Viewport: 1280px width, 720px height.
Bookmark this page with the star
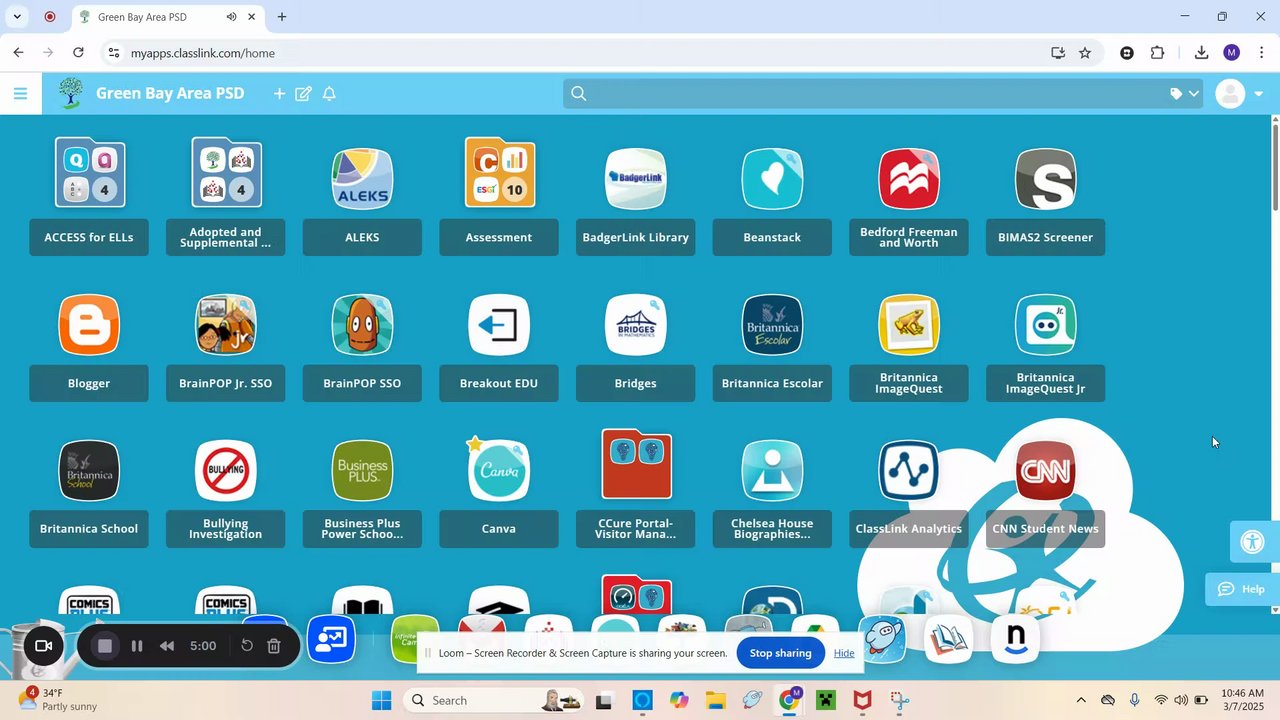point(1085,53)
